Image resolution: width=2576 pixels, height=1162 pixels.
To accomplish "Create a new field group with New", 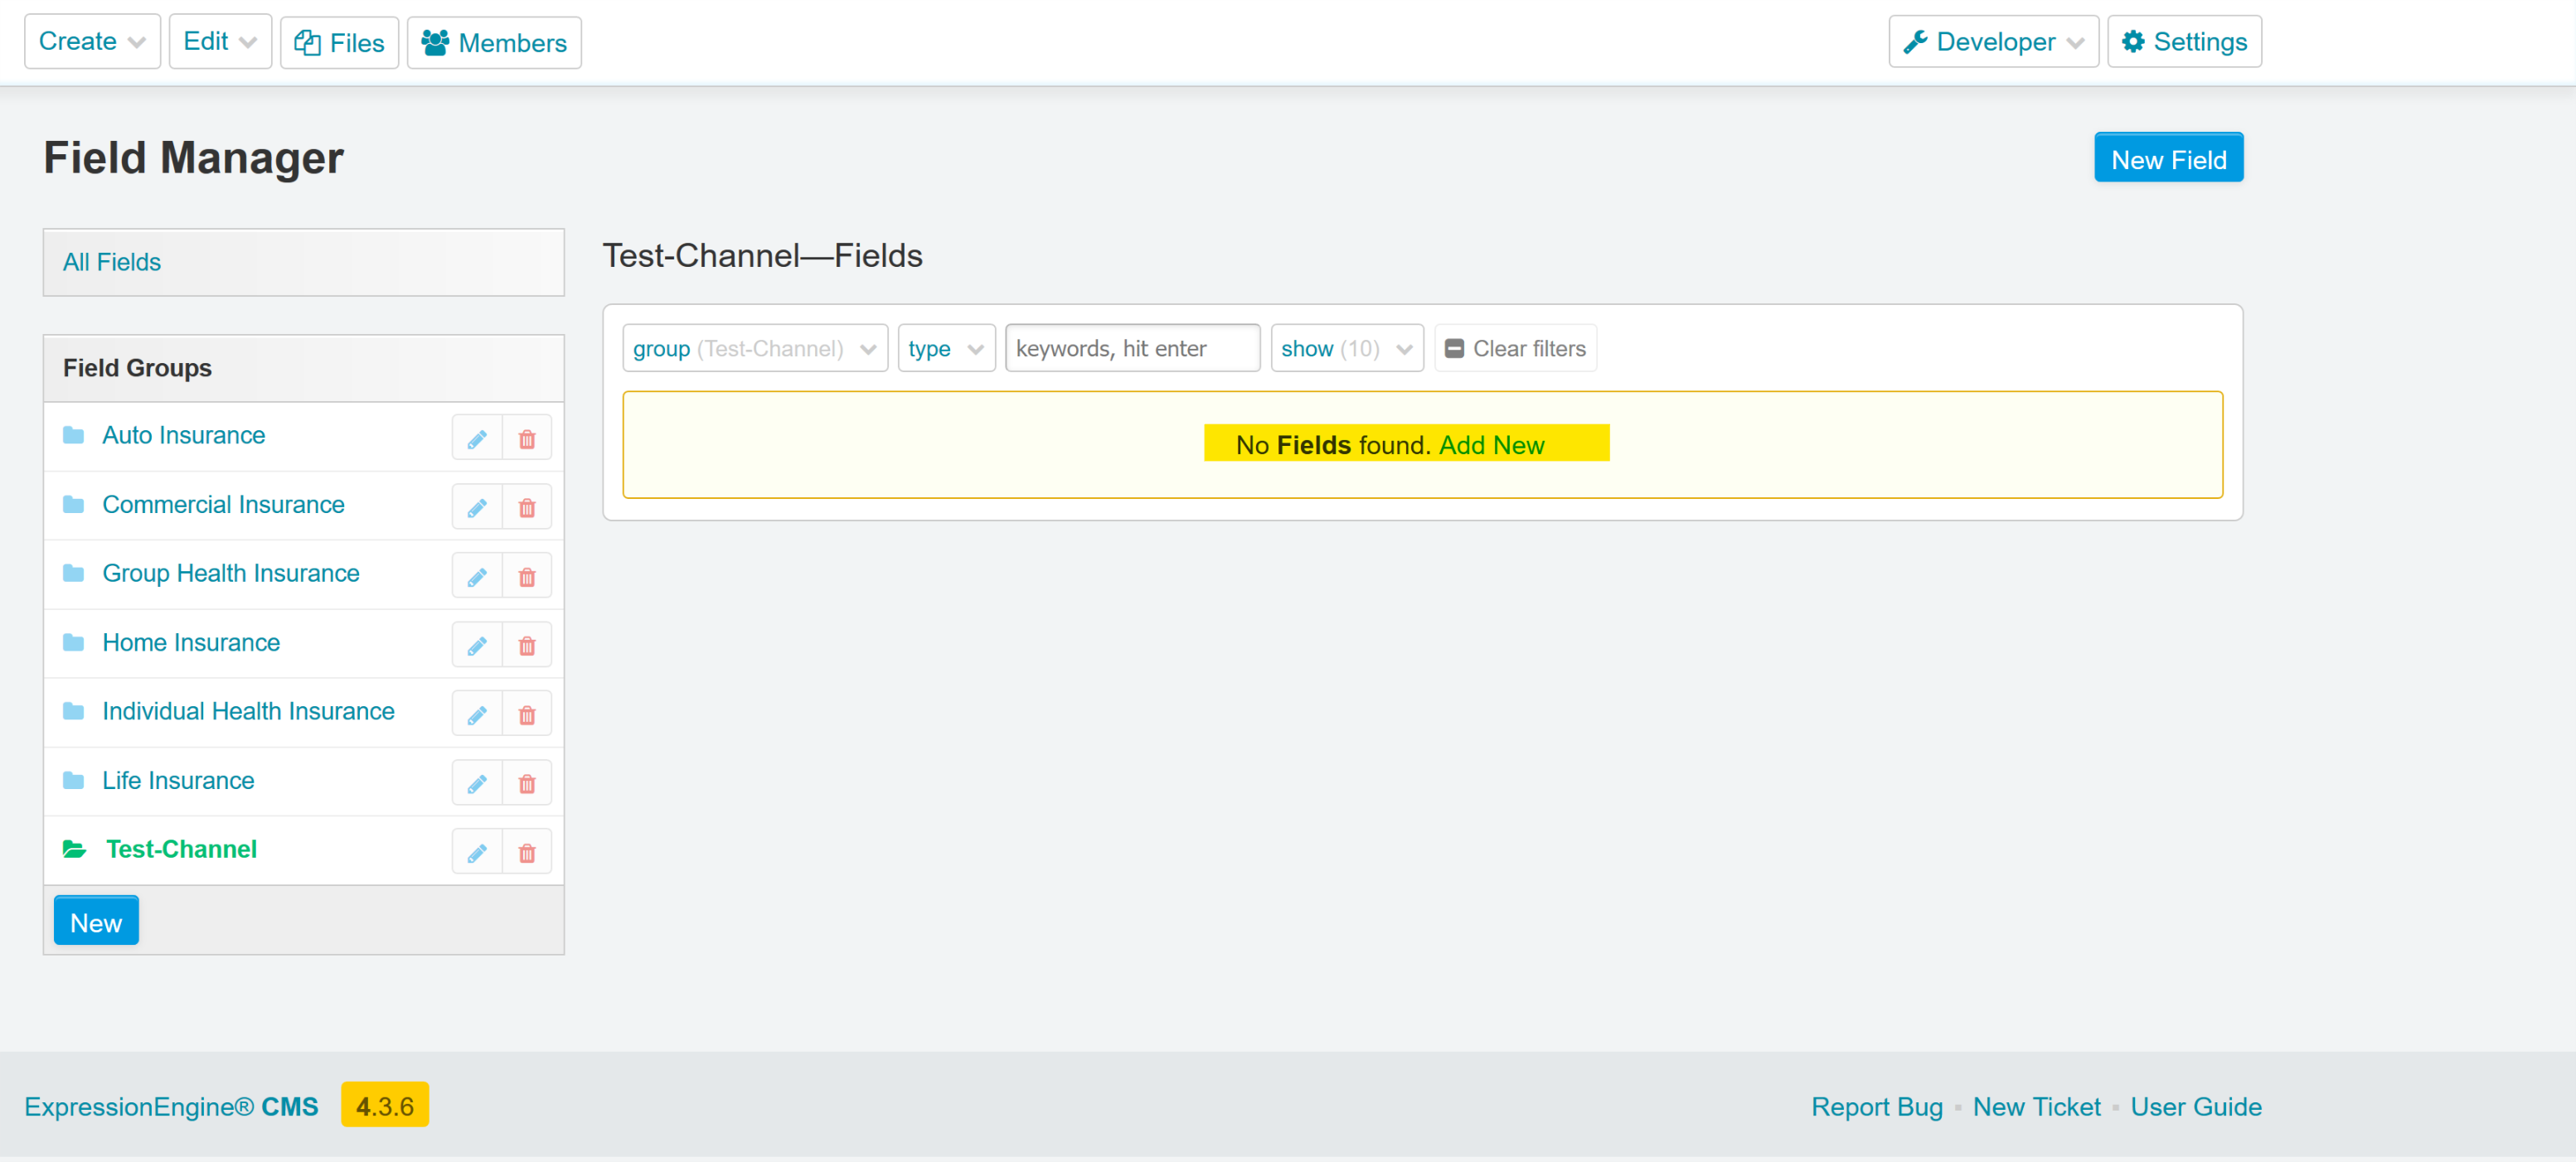I will coord(96,921).
